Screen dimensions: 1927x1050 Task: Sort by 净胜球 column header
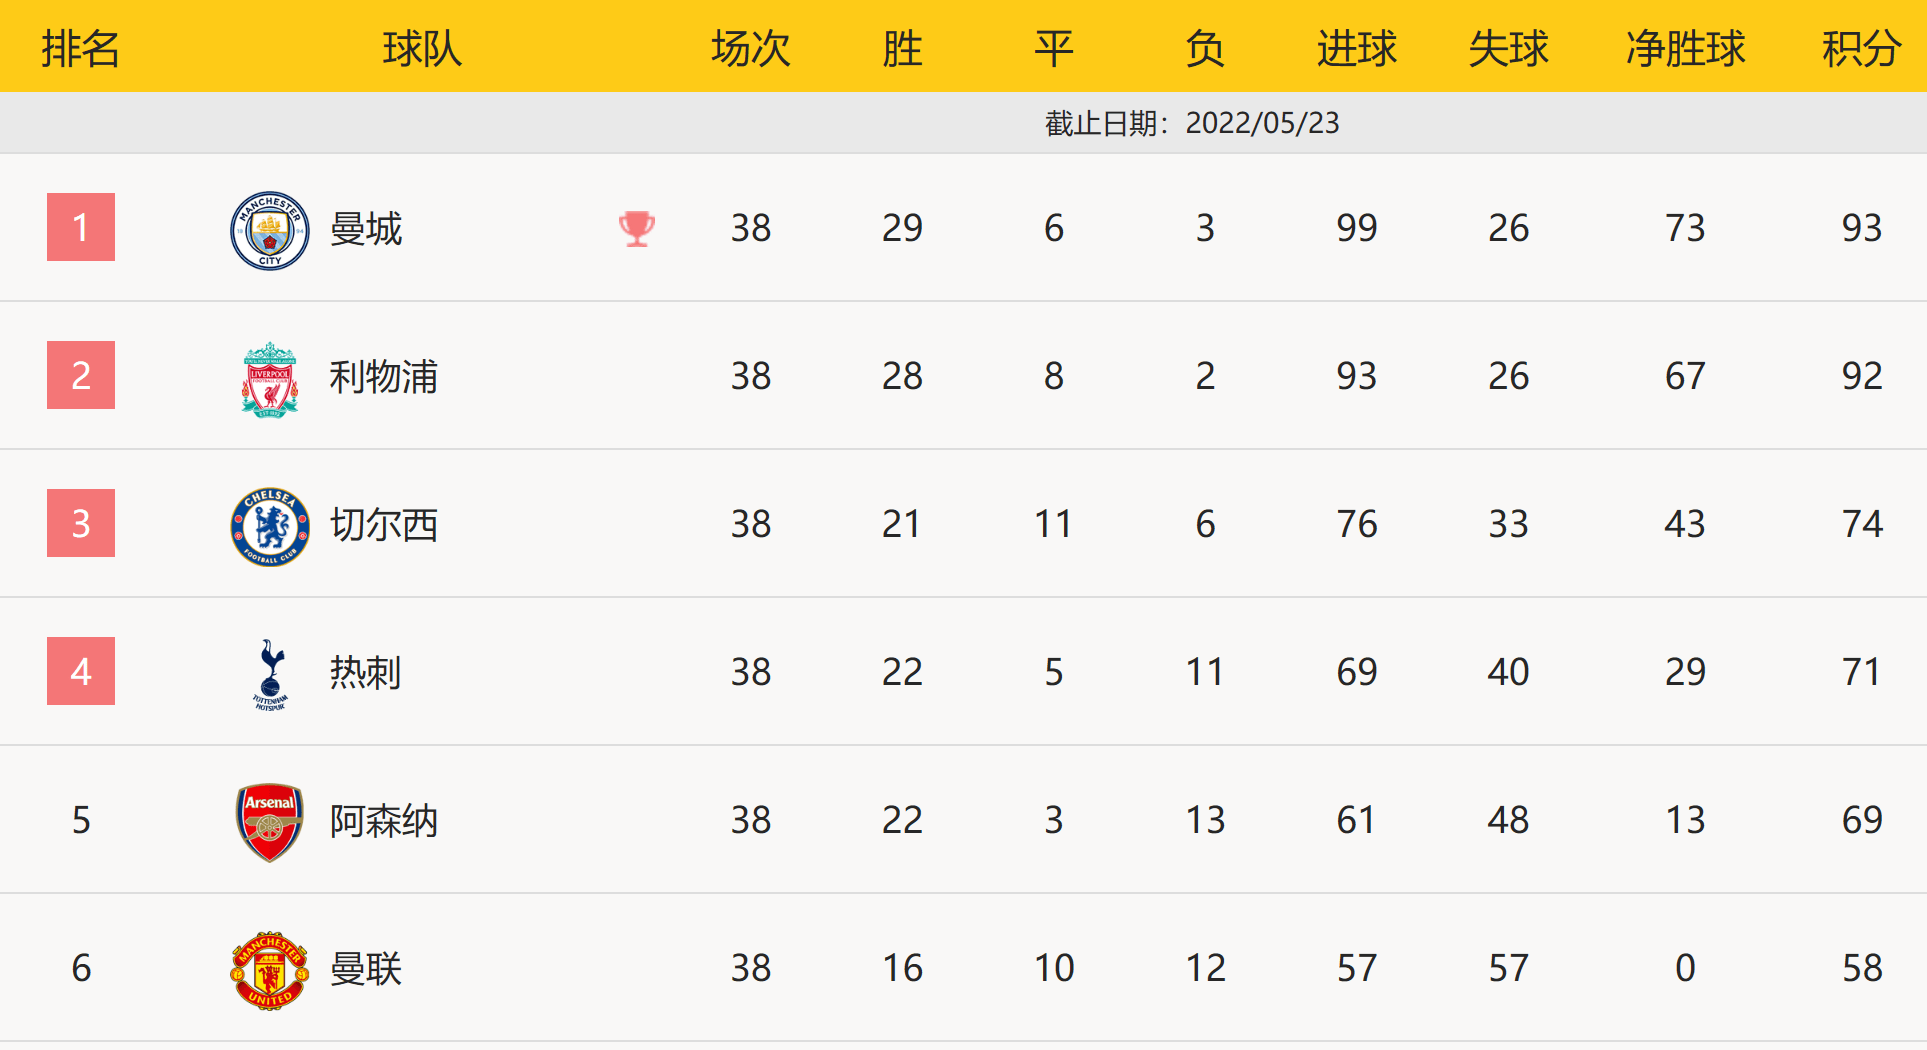pyautogui.click(x=1685, y=48)
